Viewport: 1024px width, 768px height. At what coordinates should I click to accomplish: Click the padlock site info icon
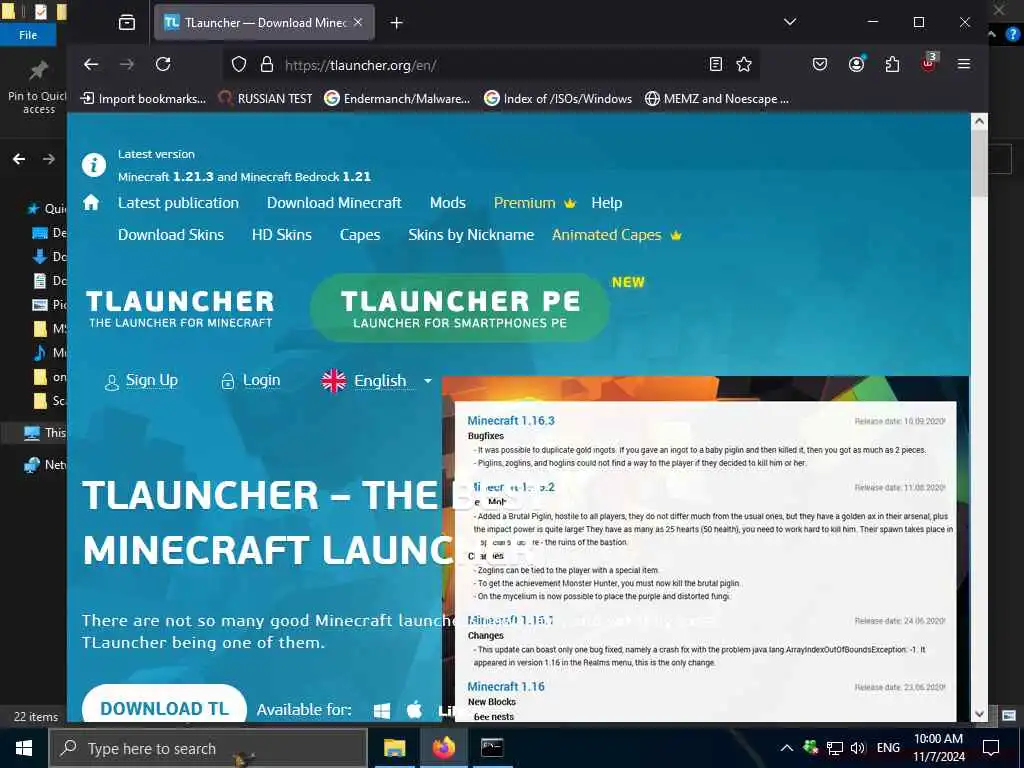pos(266,64)
